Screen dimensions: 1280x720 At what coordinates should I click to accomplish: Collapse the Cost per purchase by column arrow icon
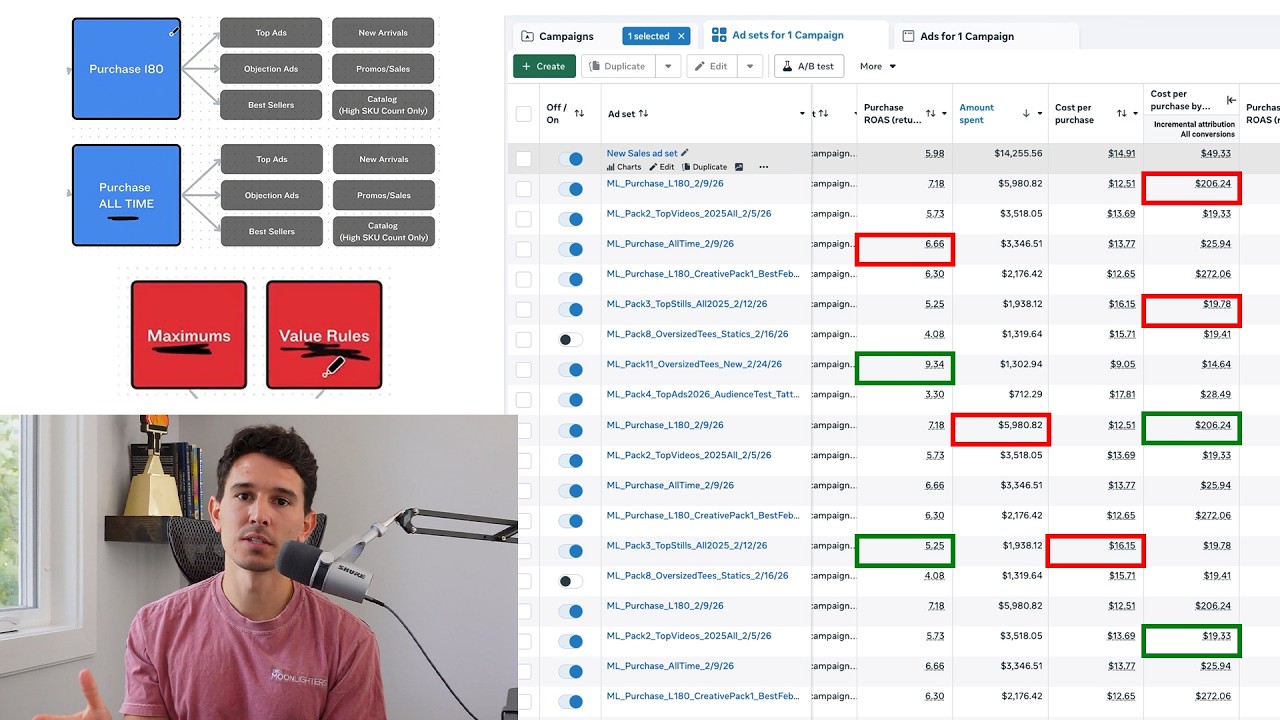[x=1231, y=100]
